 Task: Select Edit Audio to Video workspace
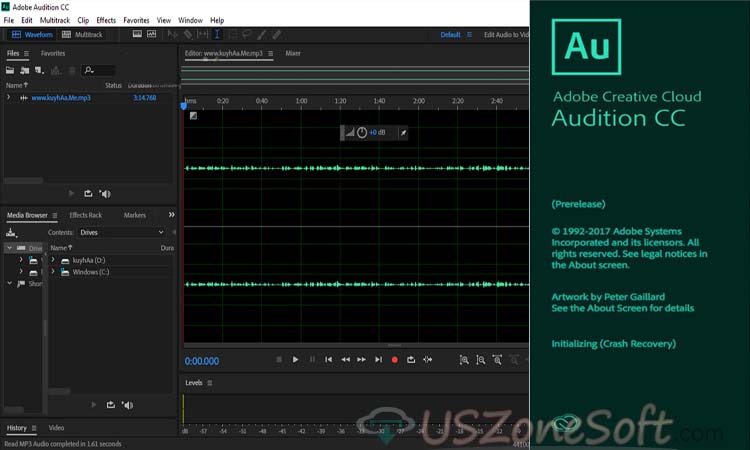click(x=506, y=34)
